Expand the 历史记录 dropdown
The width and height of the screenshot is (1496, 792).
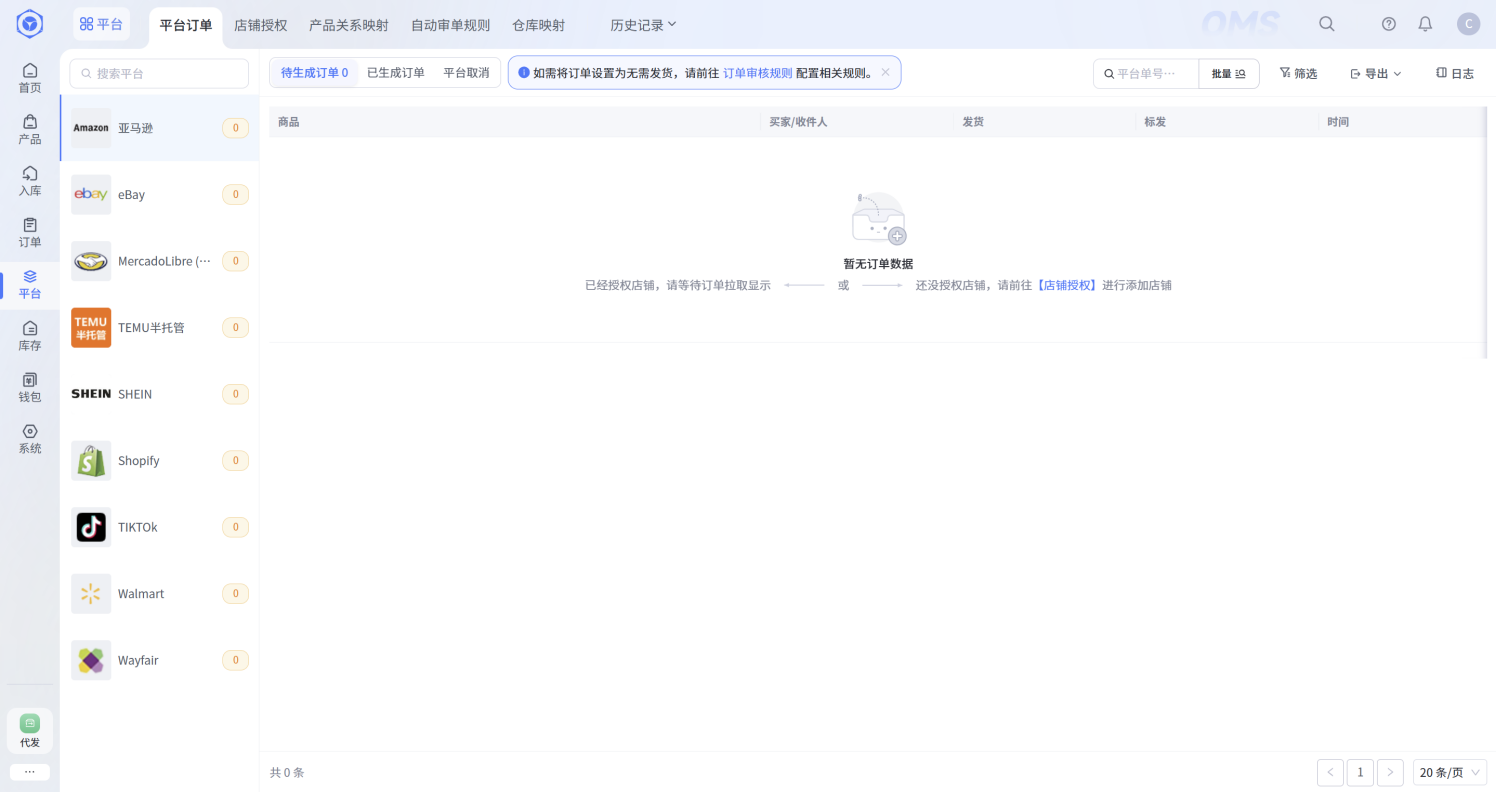[x=644, y=25]
